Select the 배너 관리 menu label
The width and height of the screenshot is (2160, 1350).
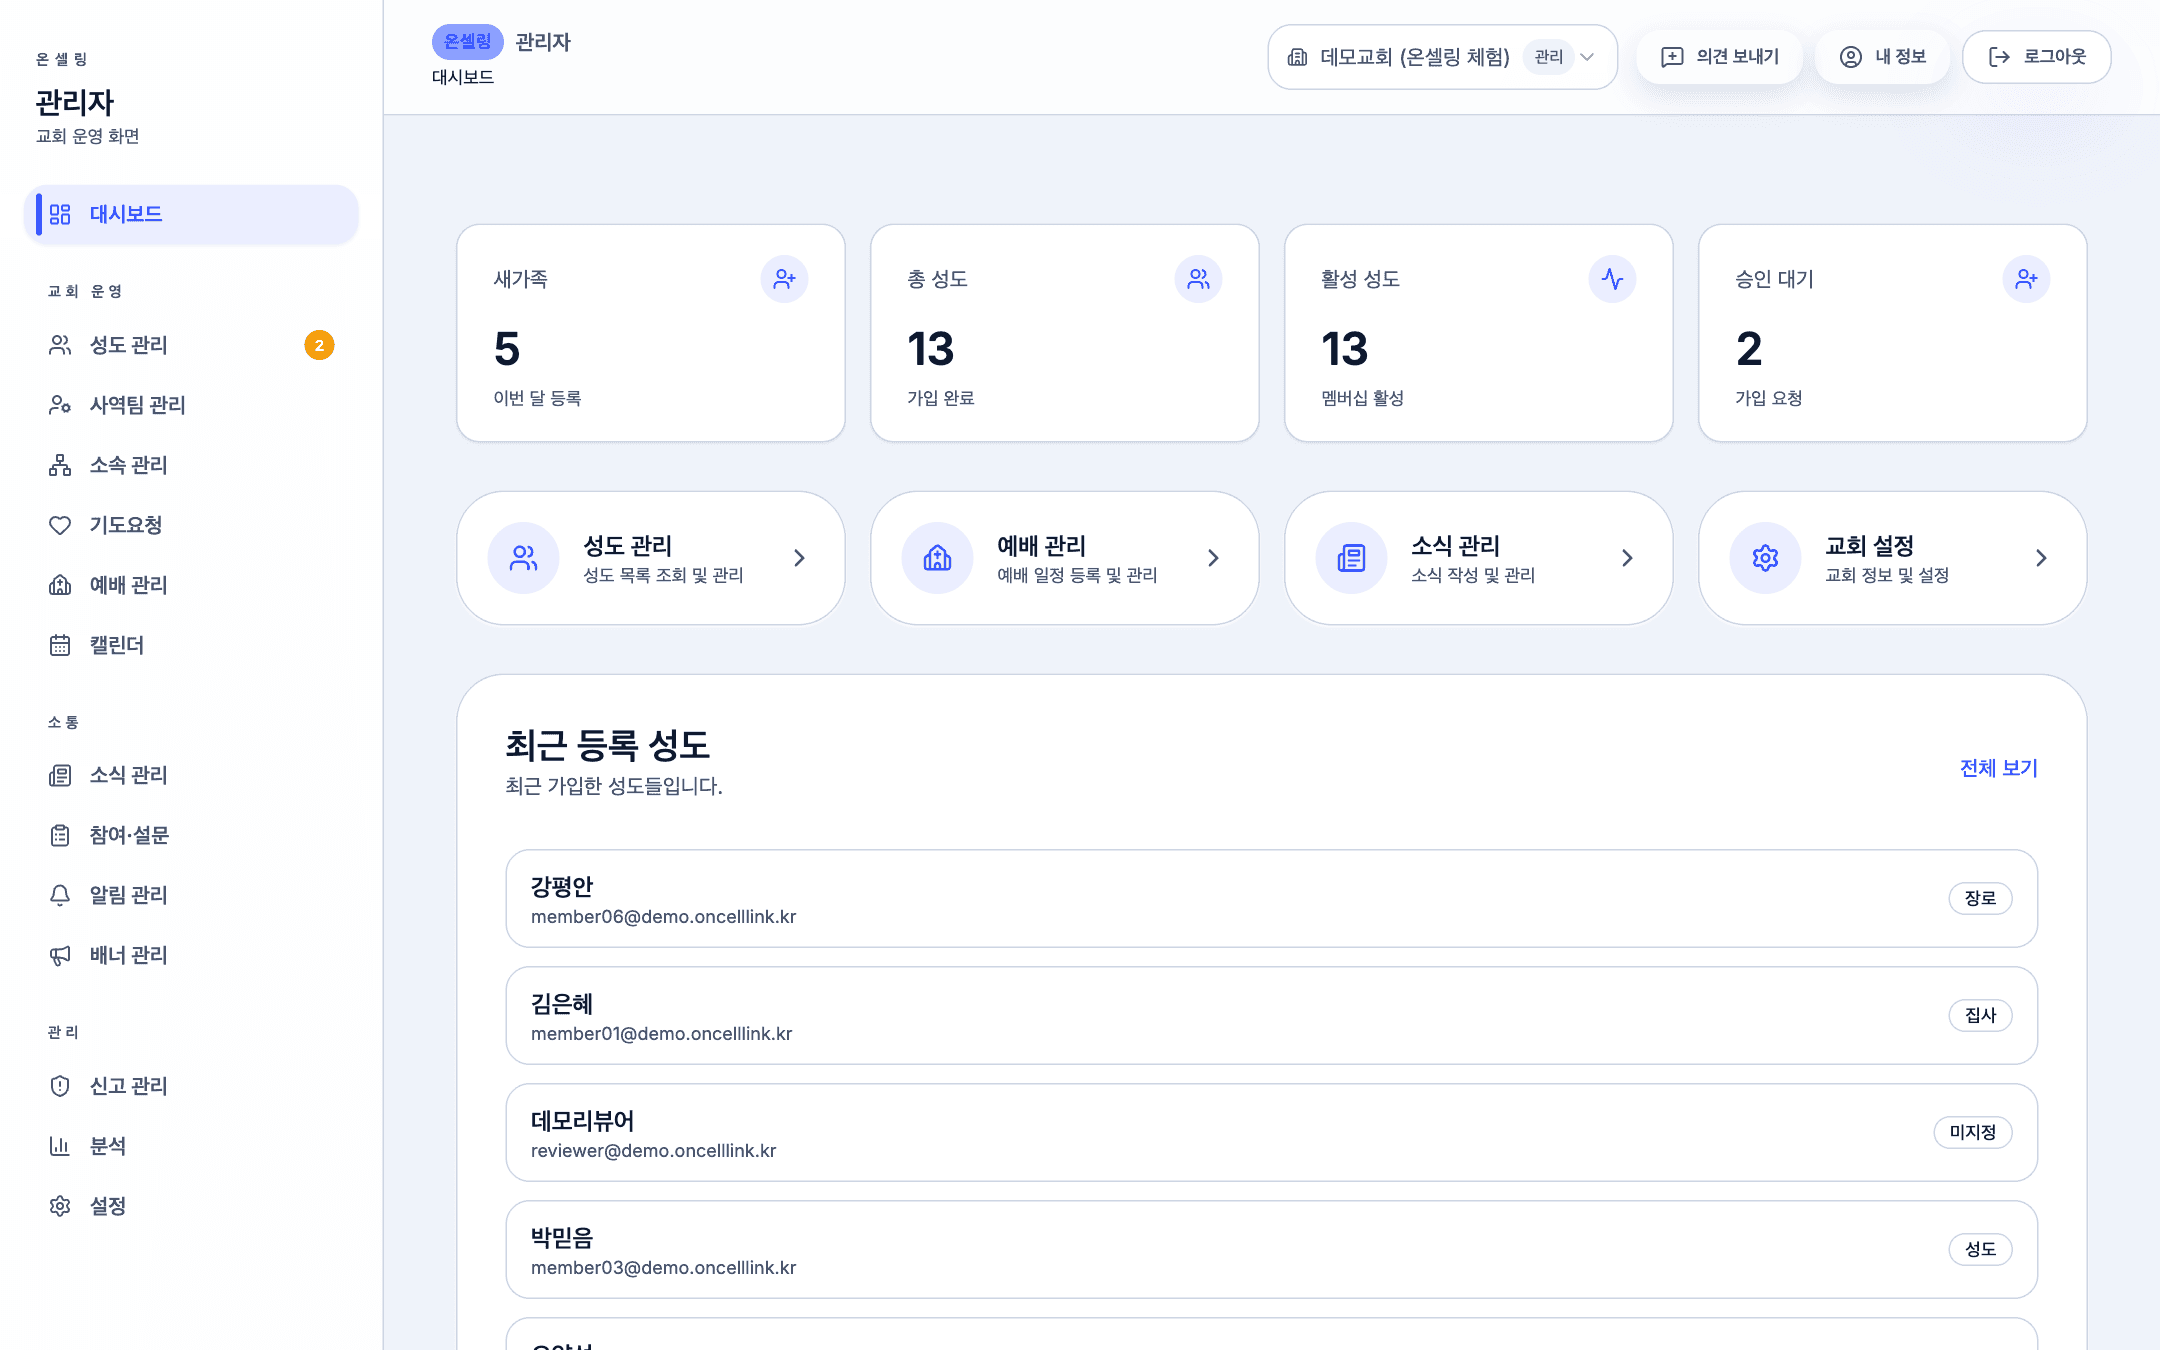tap(129, 955)
